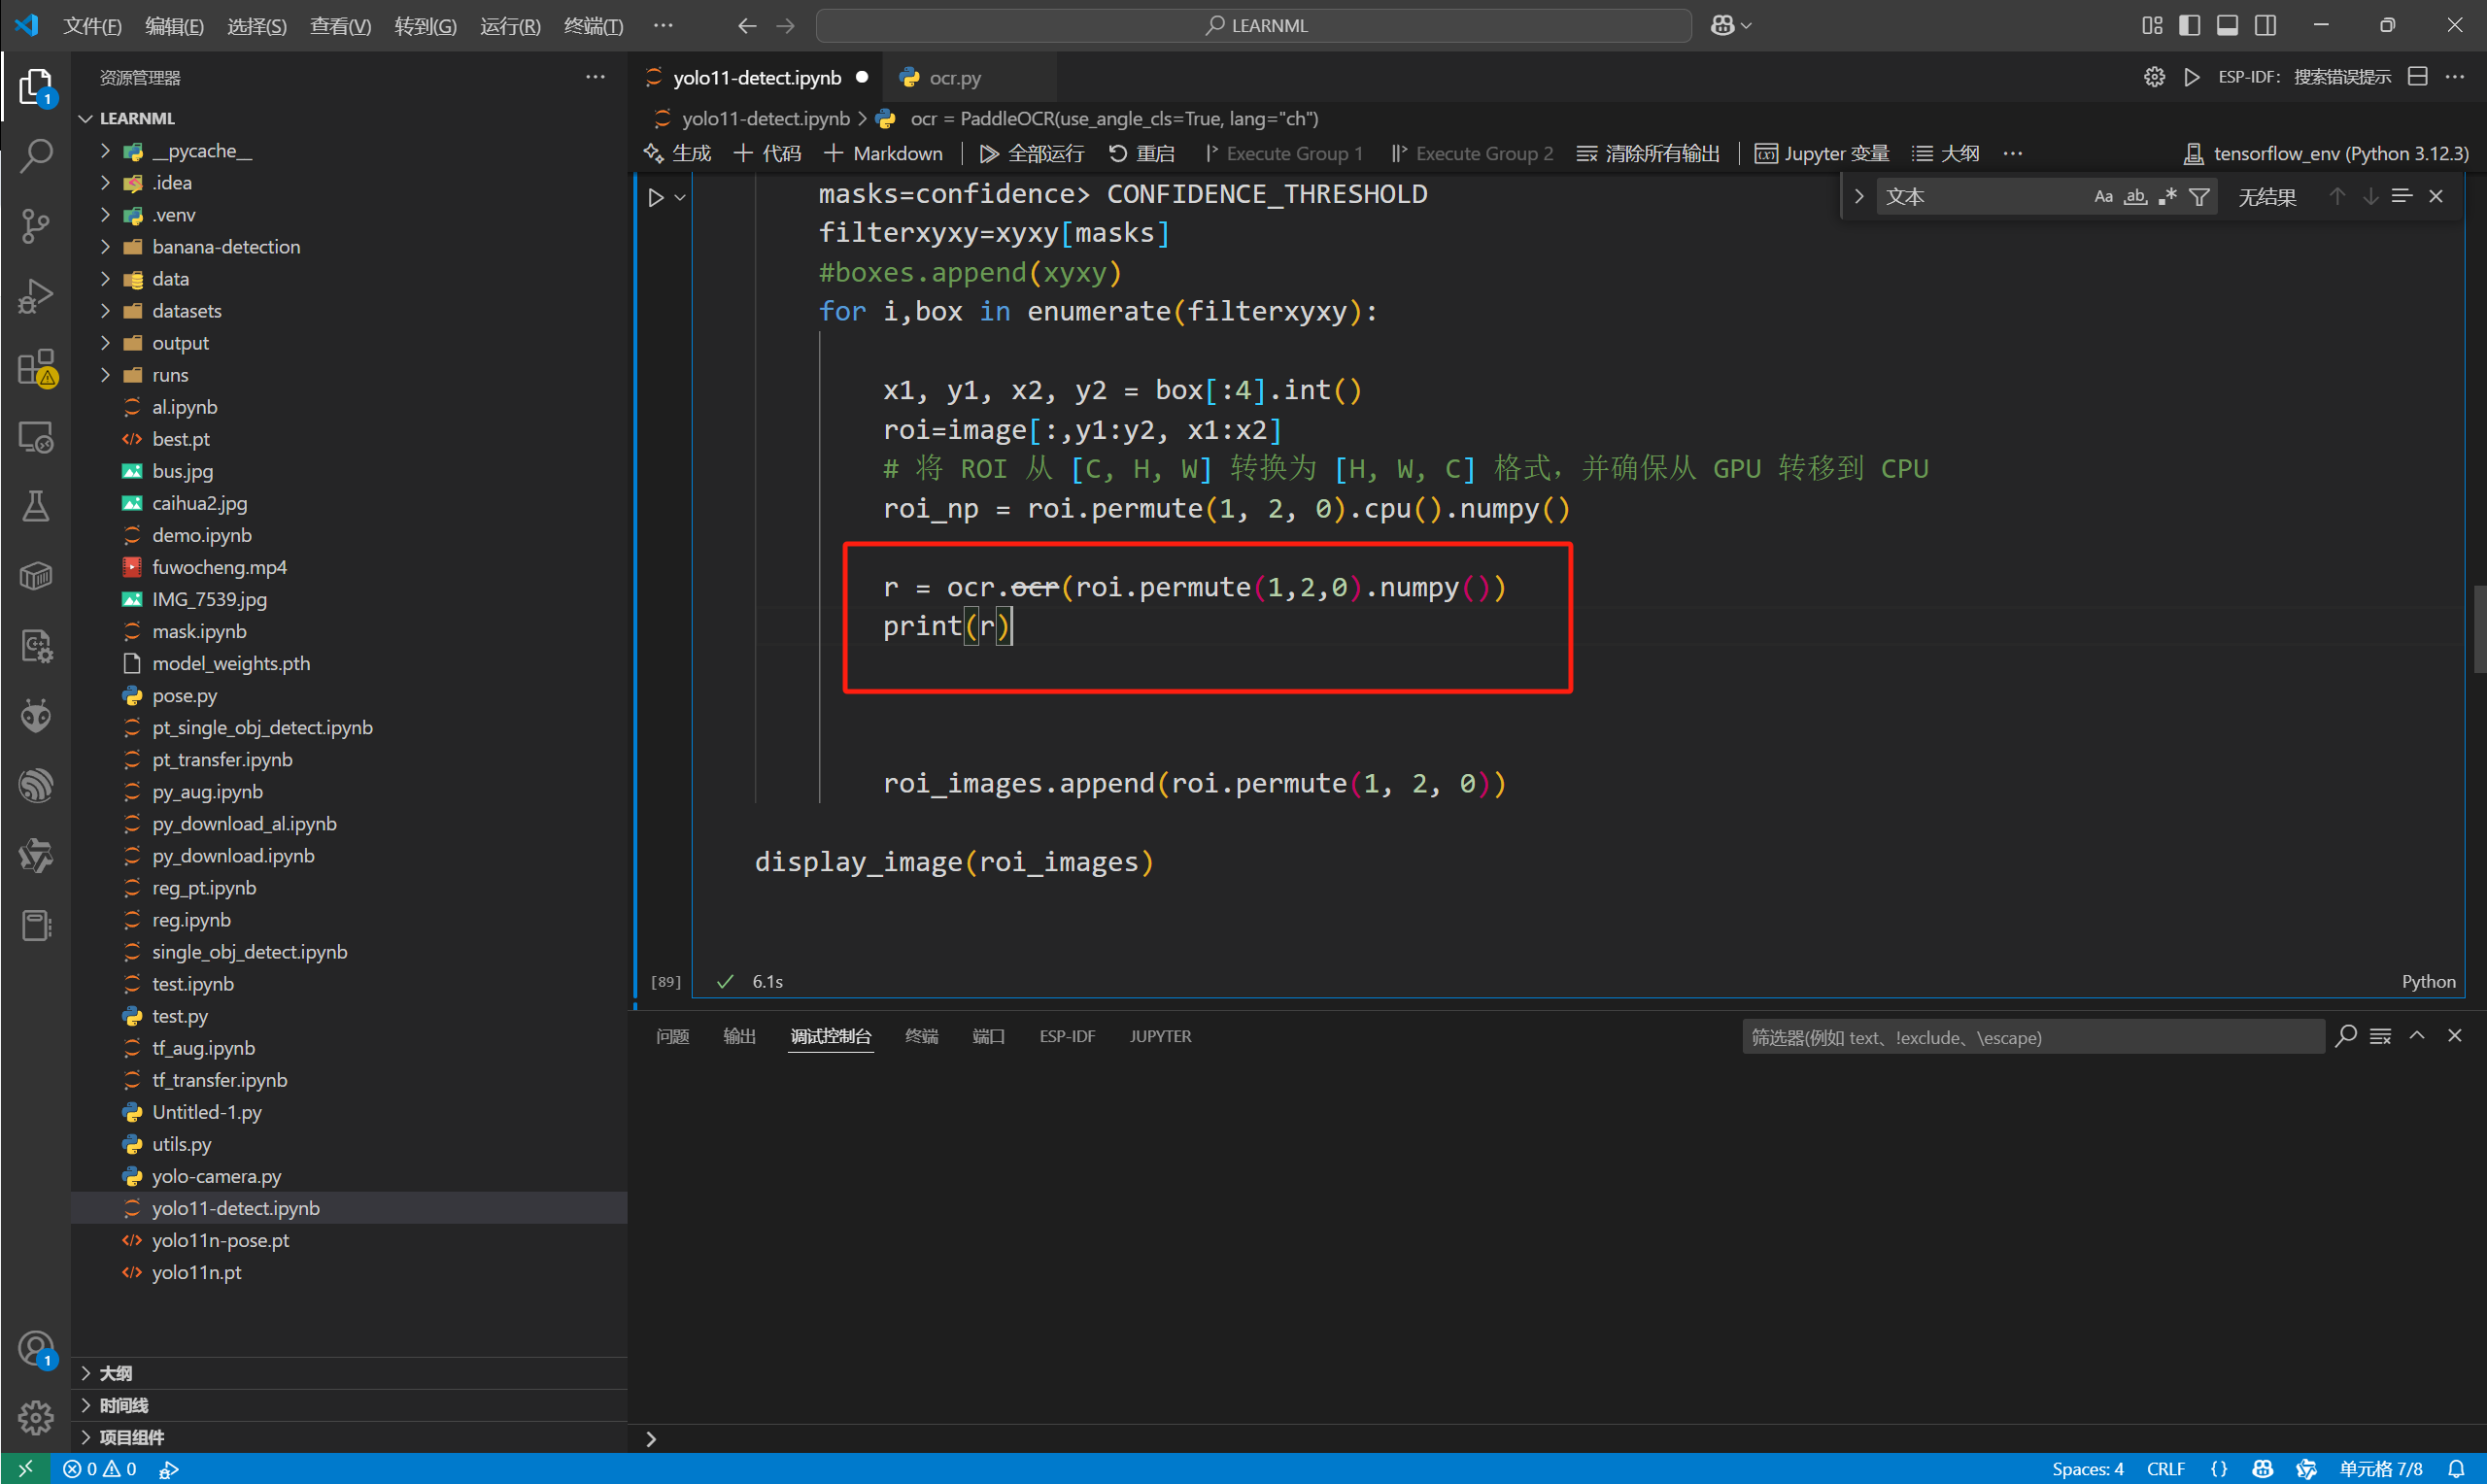Open the Accounts icon in activity bar
This screenshot has width=2487, height=1484.
point(36,1348)
